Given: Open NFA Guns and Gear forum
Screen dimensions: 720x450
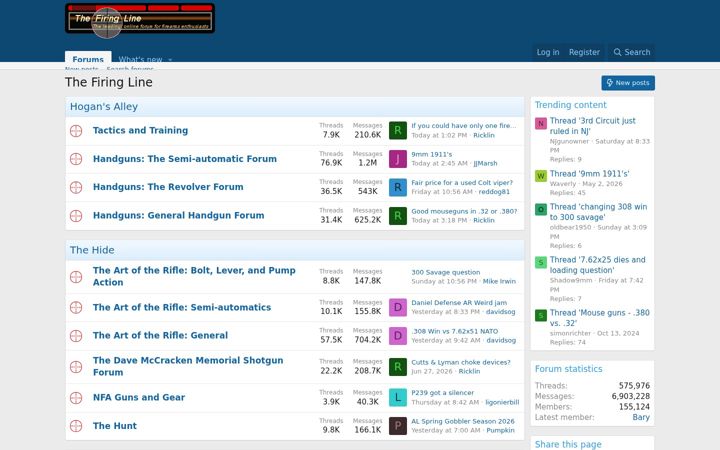Looking at the screenshot, I should tap(139, 397).
